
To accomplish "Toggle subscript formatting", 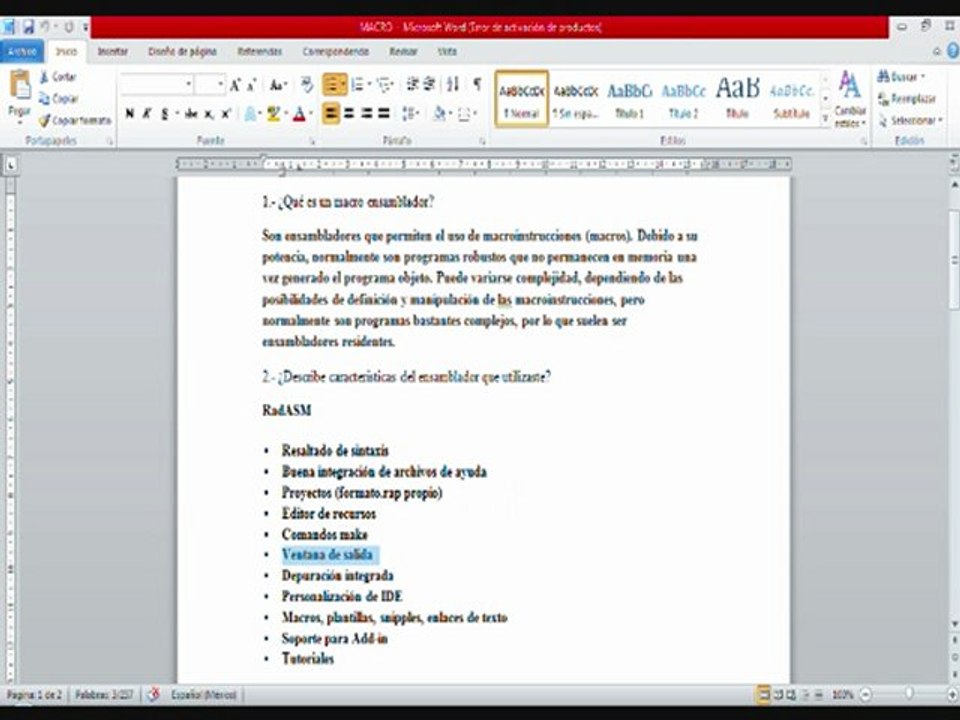I will 209,114.
